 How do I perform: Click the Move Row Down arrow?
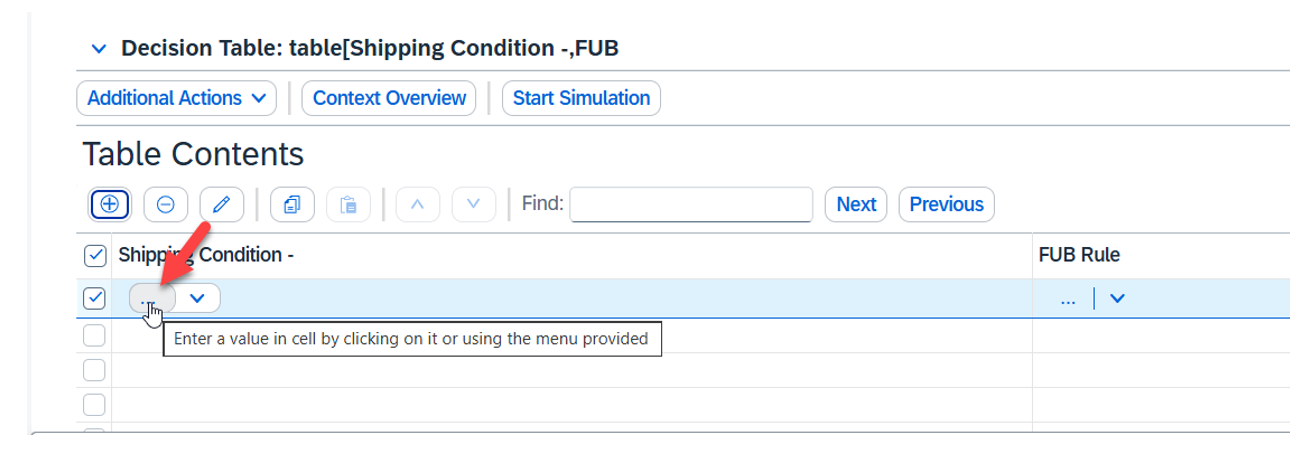(x=474, y=204)
